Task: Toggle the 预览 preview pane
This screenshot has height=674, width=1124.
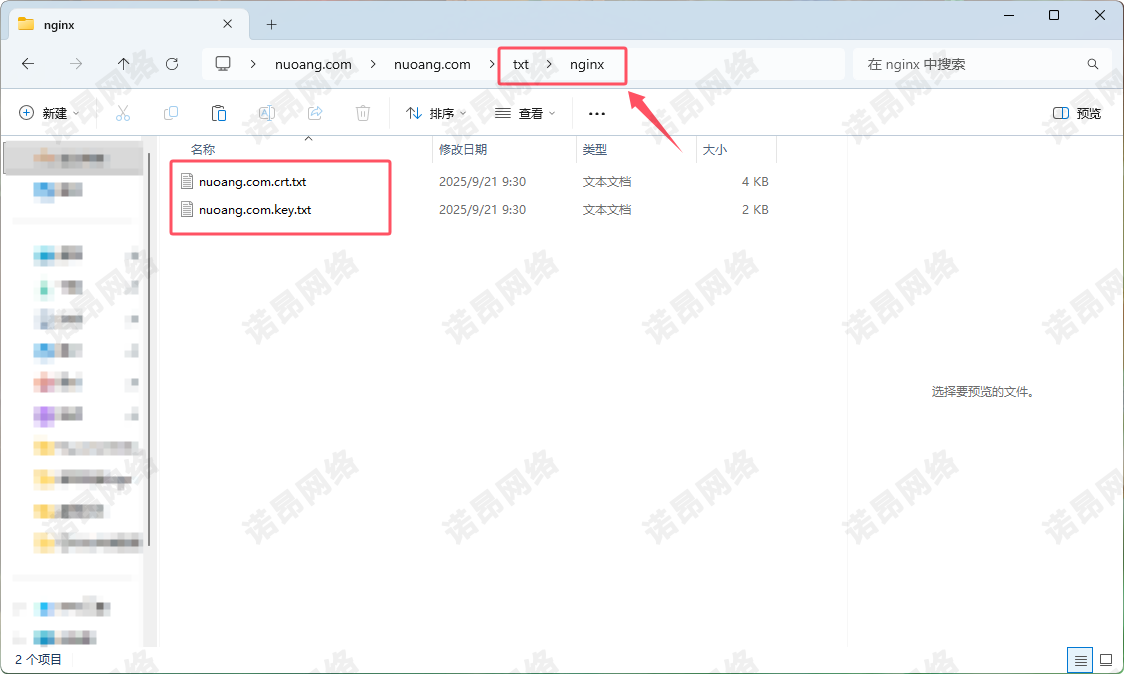Action: point(1077,114)
